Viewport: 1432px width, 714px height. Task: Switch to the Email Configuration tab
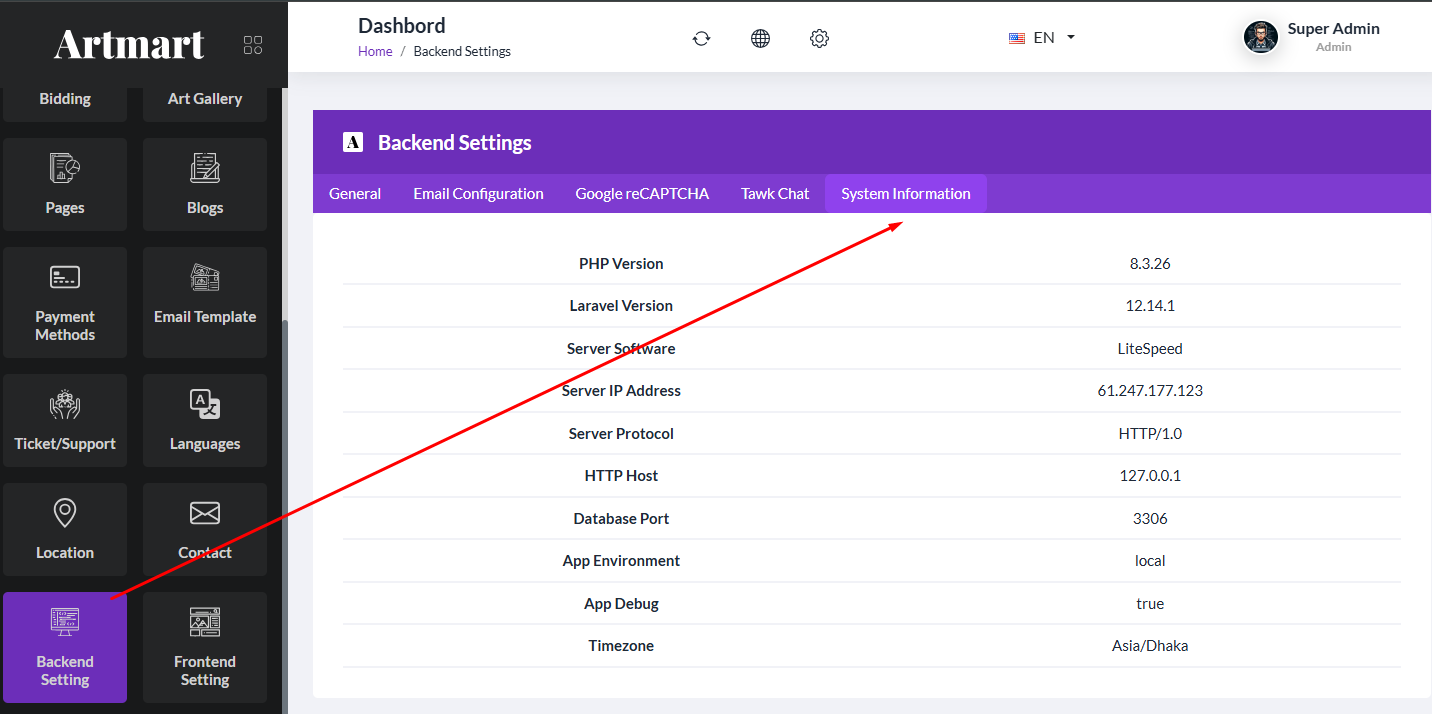click(478, 194)
